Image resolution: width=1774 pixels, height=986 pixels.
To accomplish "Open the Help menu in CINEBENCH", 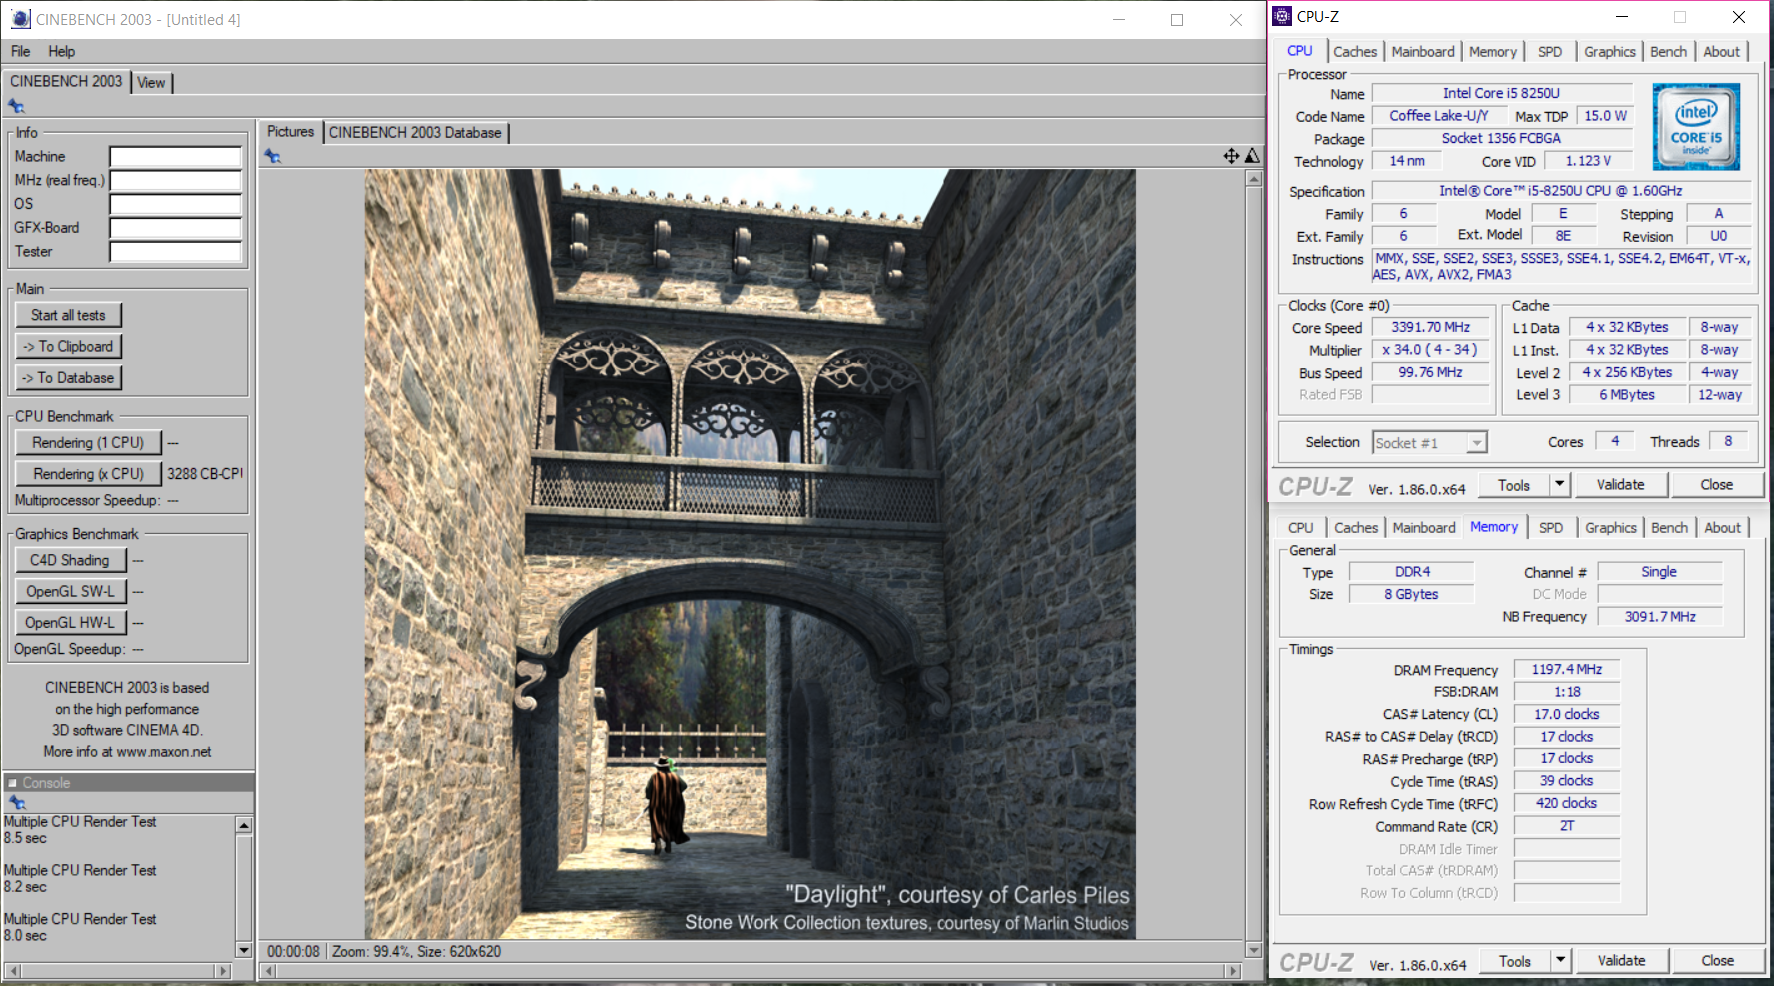I will tap(61, 51).
